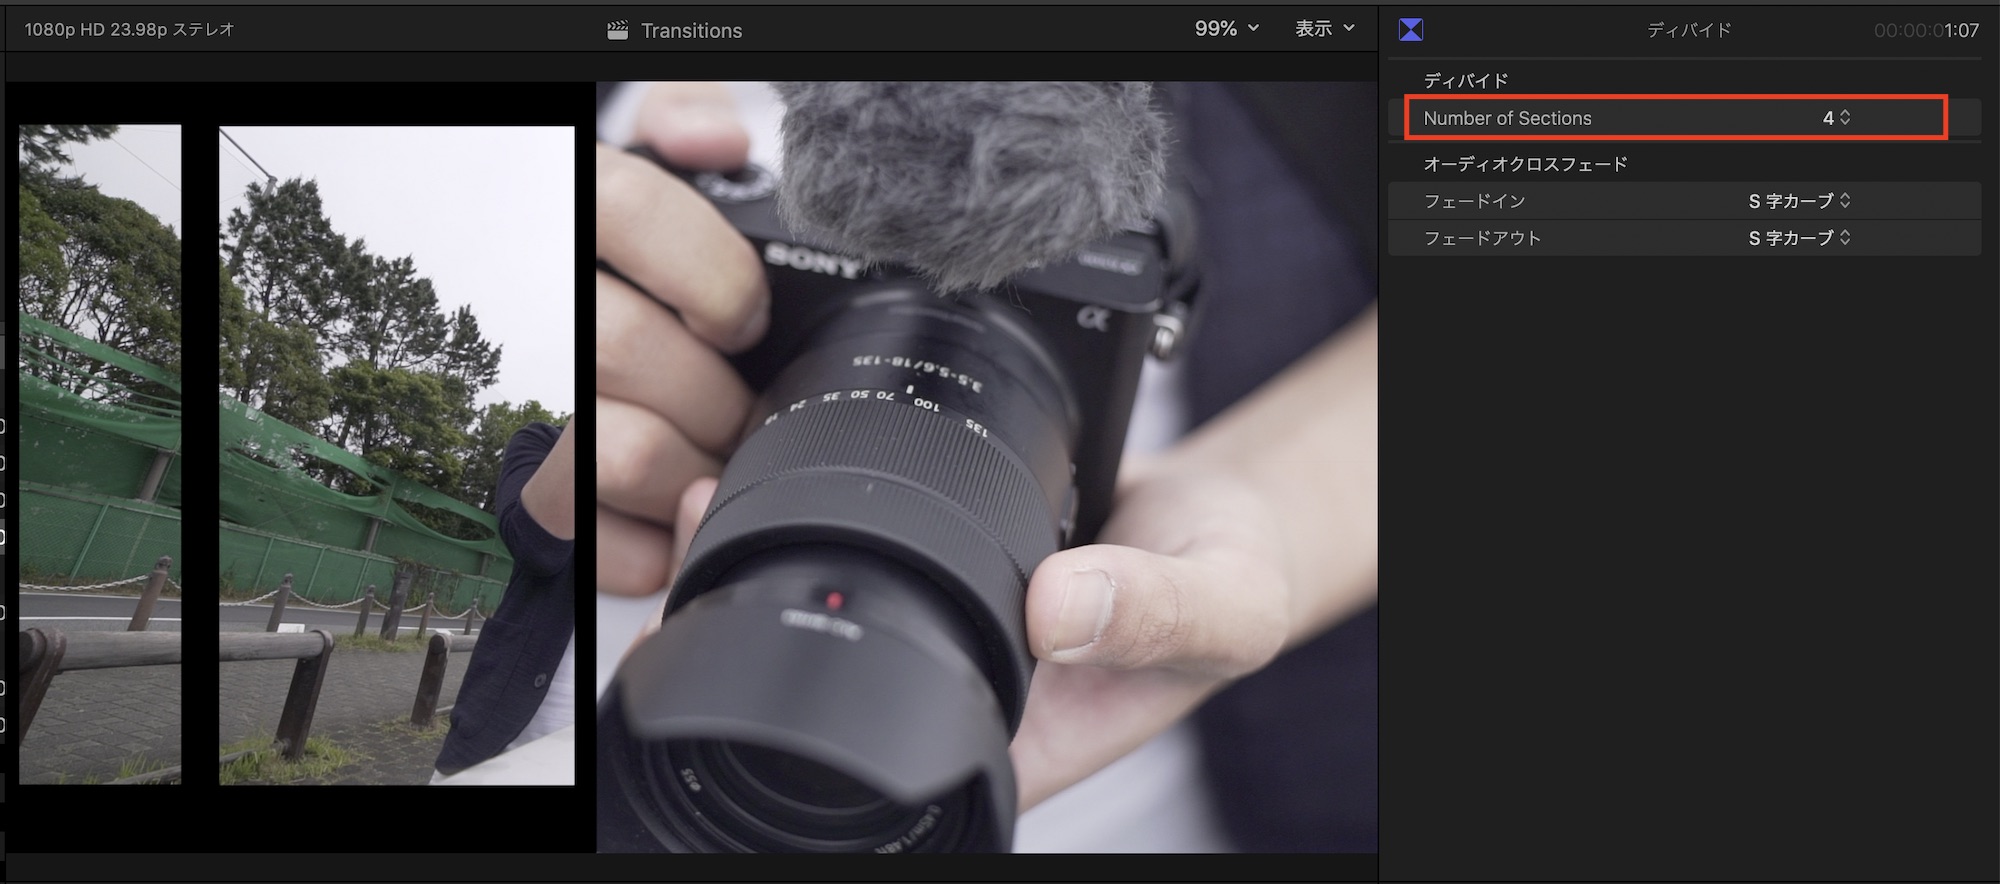
Task: Click the 00:00:01:07 duration timecode
Action: tap(1925, 30)
